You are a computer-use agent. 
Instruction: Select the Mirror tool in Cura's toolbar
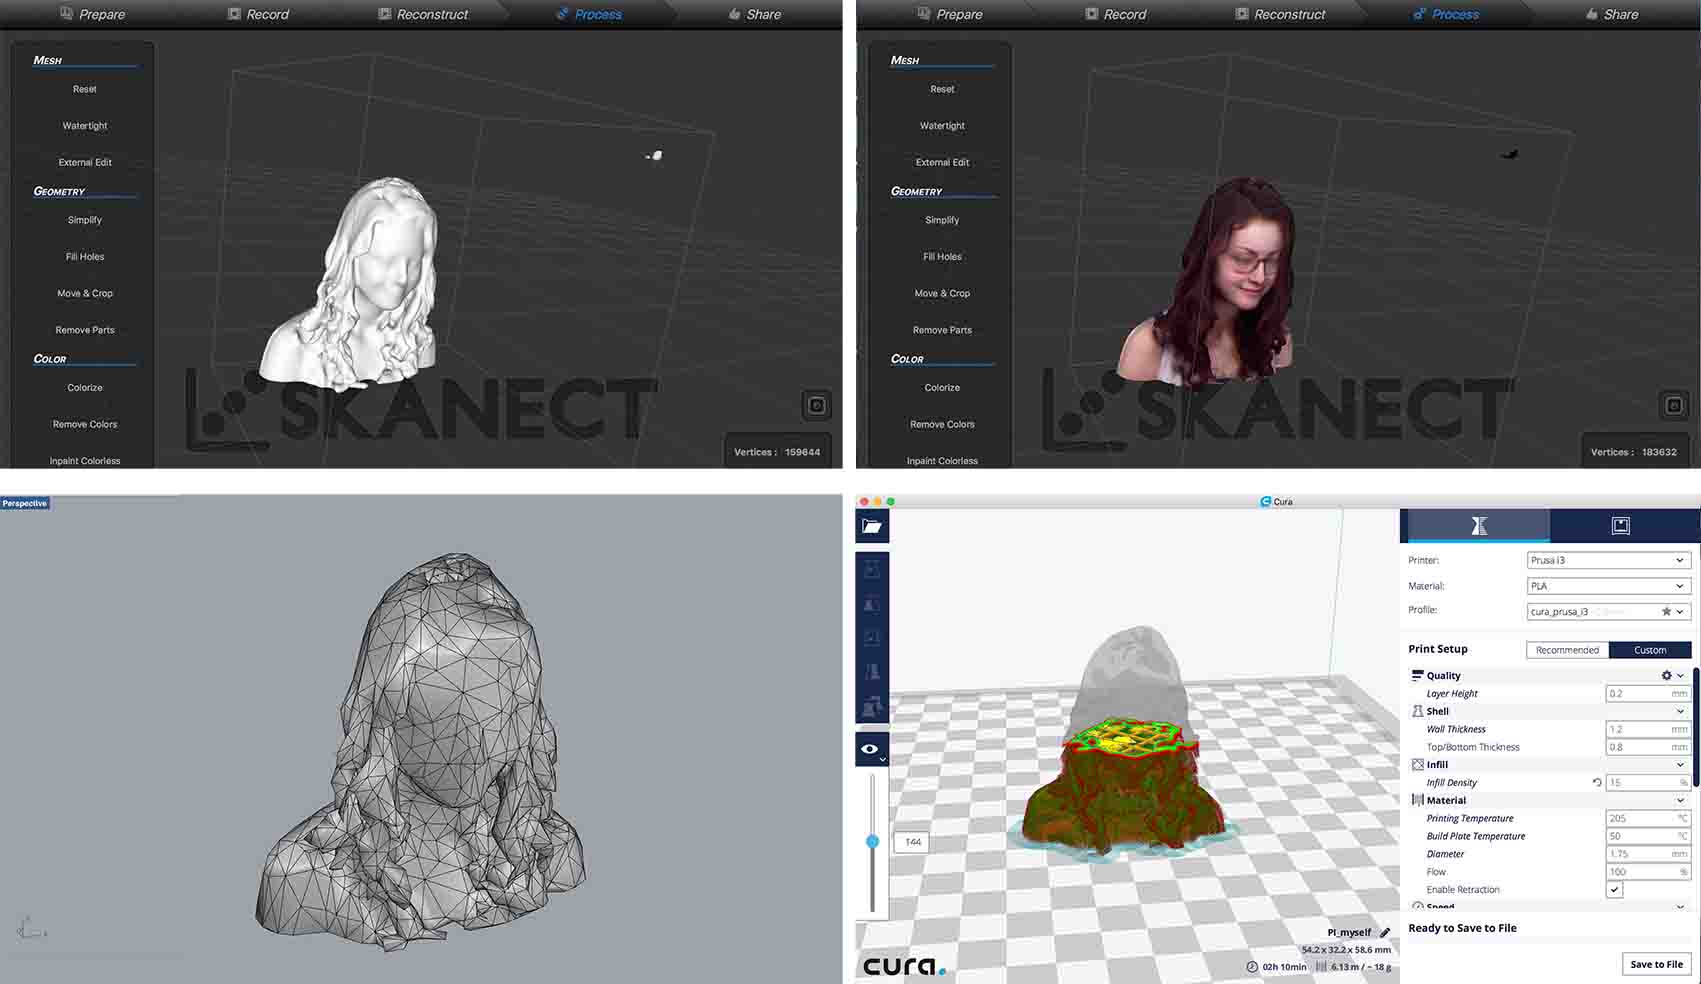(872, 672)
